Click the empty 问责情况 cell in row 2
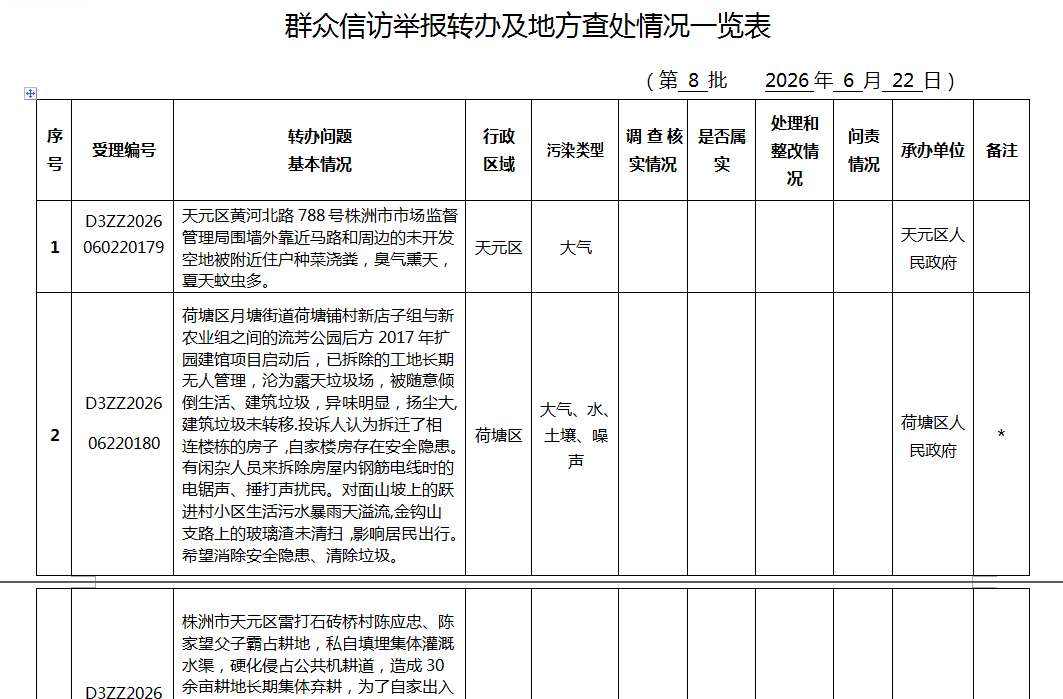The width and height of the screenshot is (1063, 699). [x=863, y=434]
